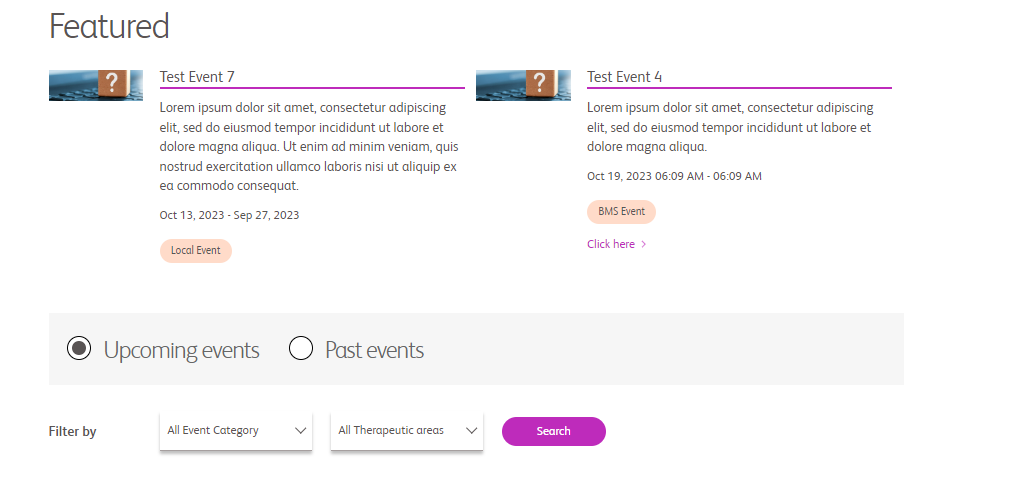Click the Local Event tag

(x=196, y=251)
